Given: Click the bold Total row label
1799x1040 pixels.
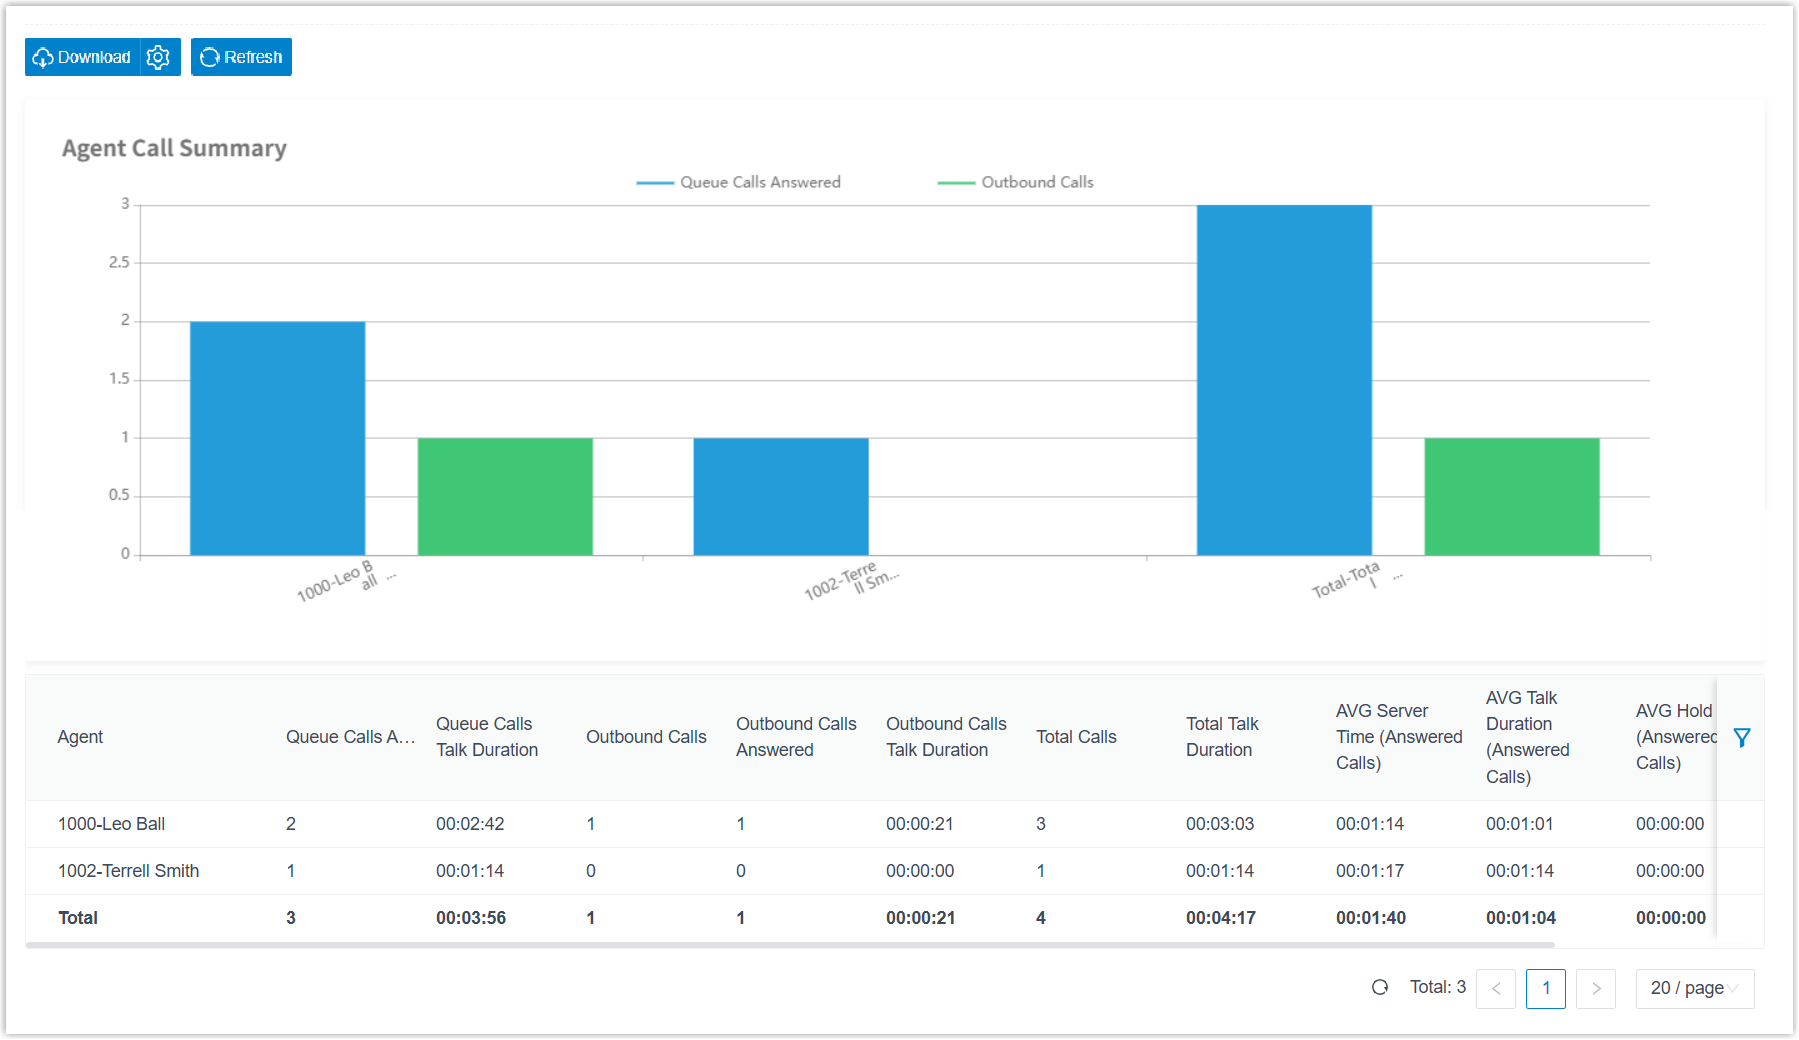Looking at the screenshot, I should tap(78, 918).
